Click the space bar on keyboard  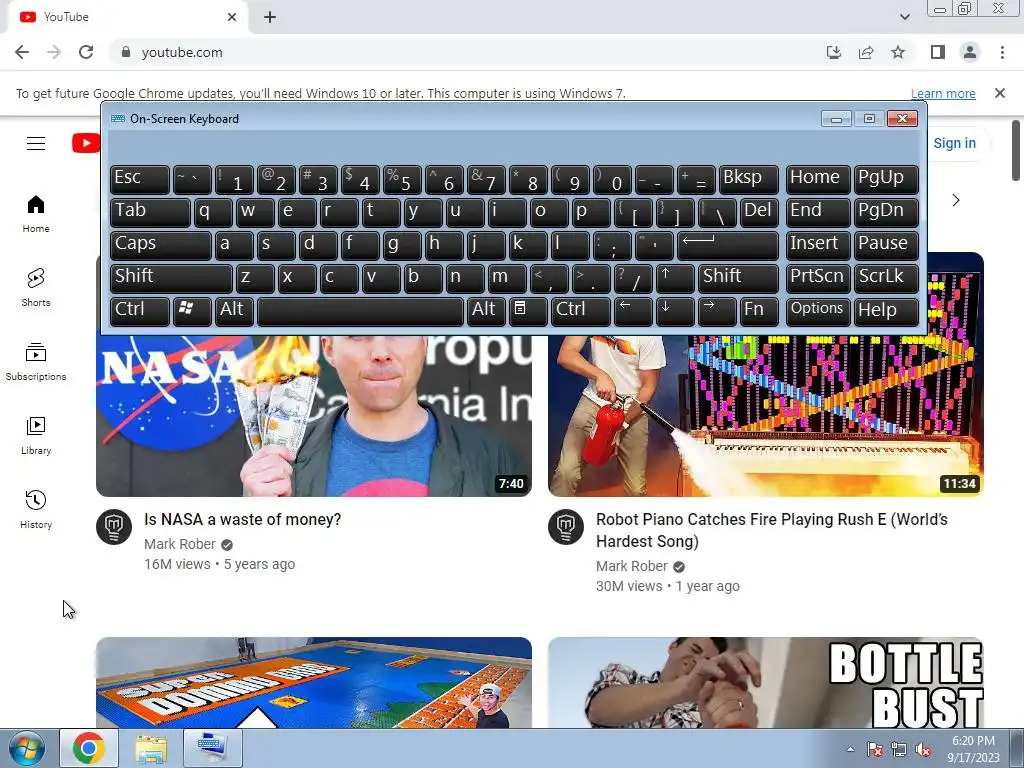tap(360, 311)
